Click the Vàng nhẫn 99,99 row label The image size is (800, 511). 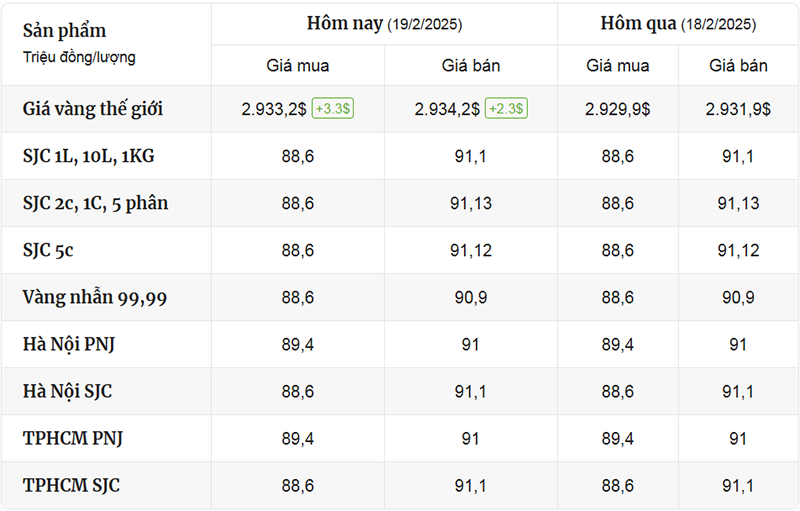(x=94, y=297)
